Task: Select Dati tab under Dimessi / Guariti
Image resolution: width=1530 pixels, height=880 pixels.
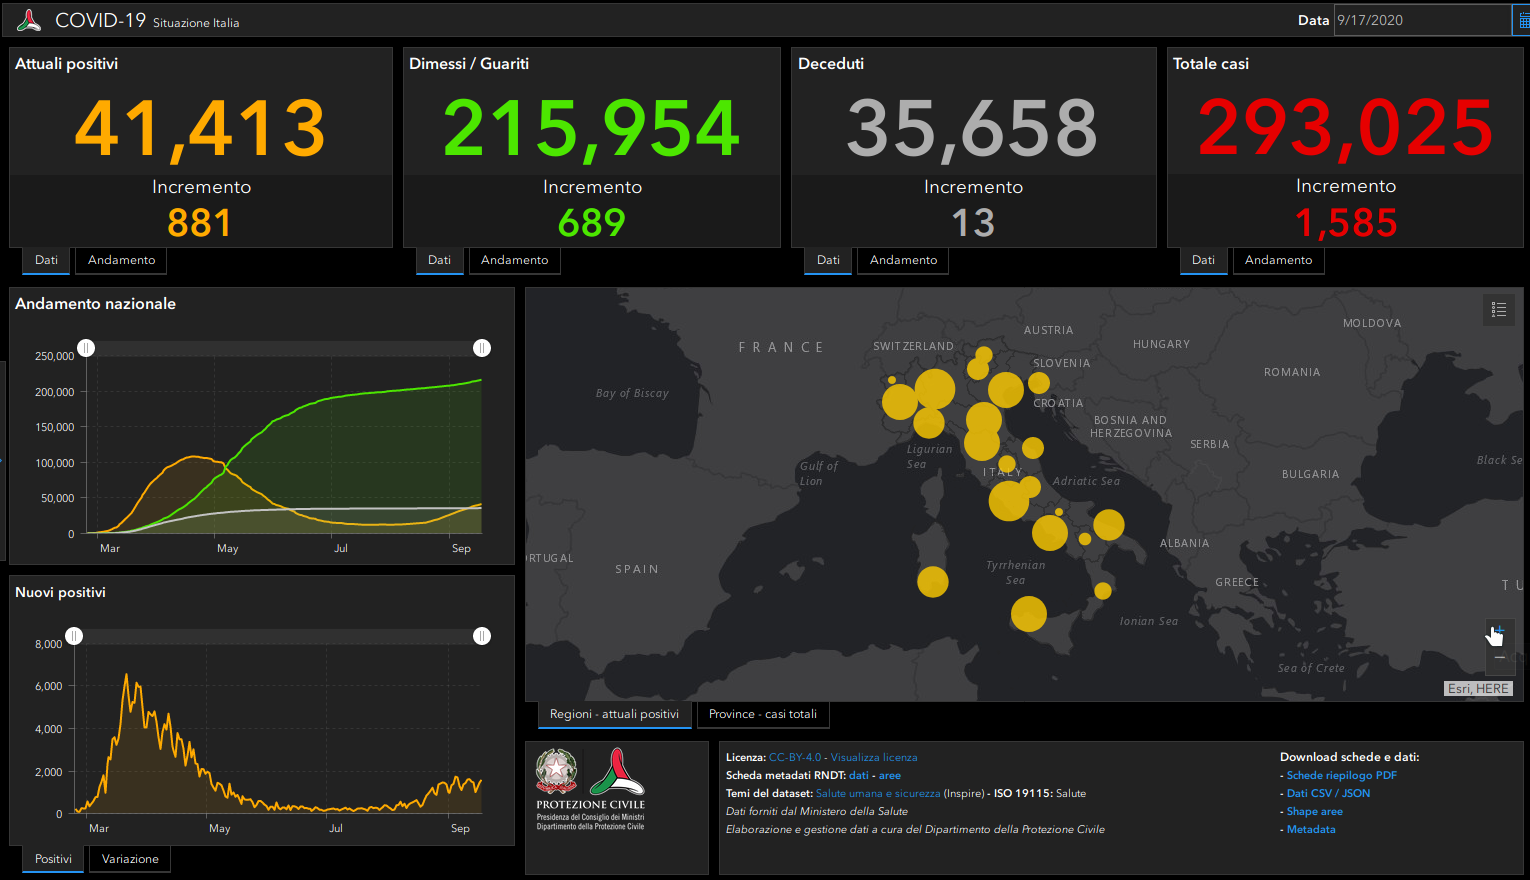Action: [x=439, y=260]
